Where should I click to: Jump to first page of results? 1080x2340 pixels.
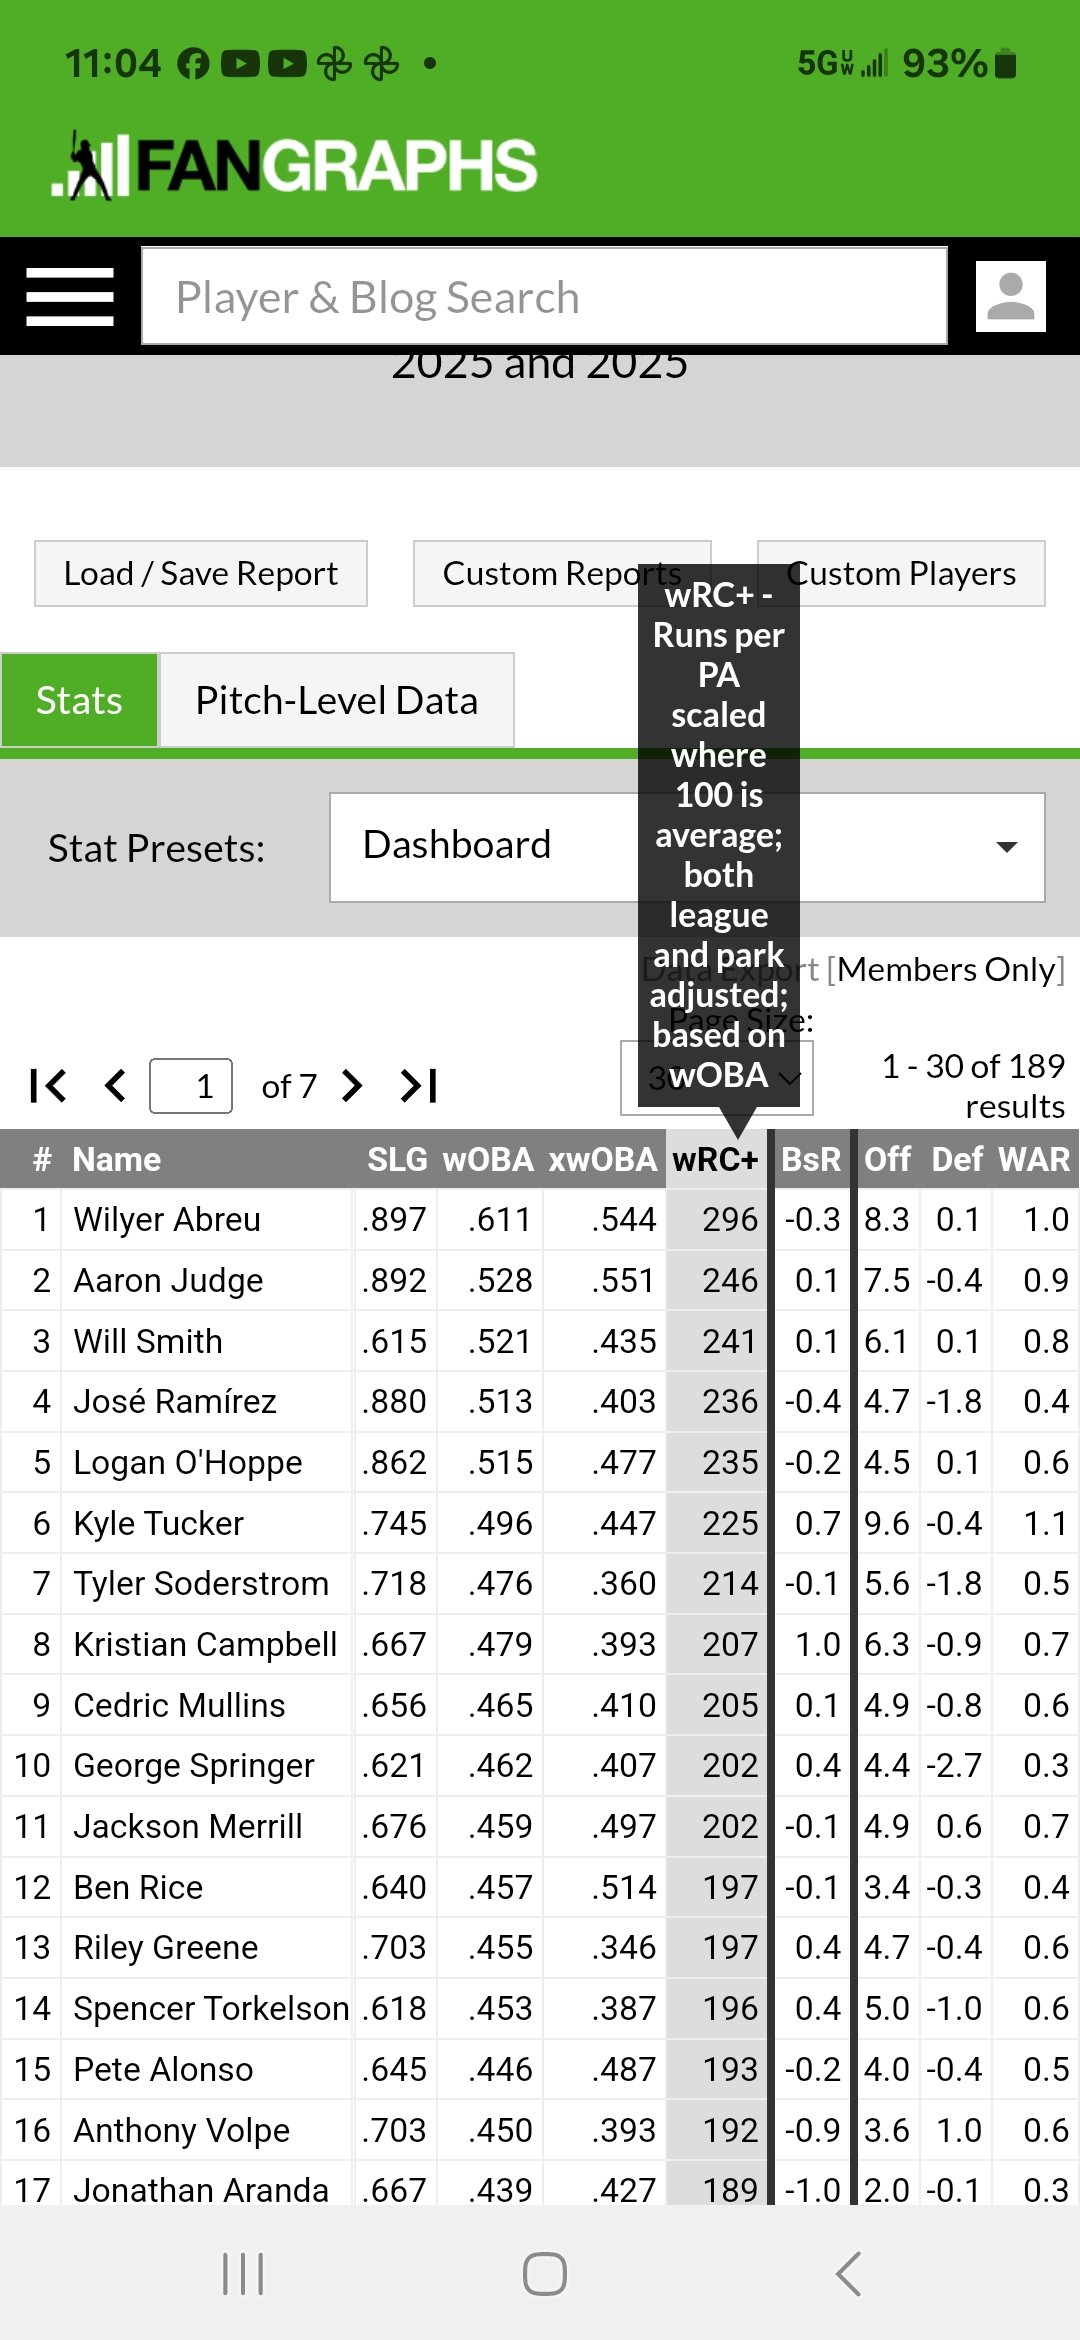tap(48, 1085)
